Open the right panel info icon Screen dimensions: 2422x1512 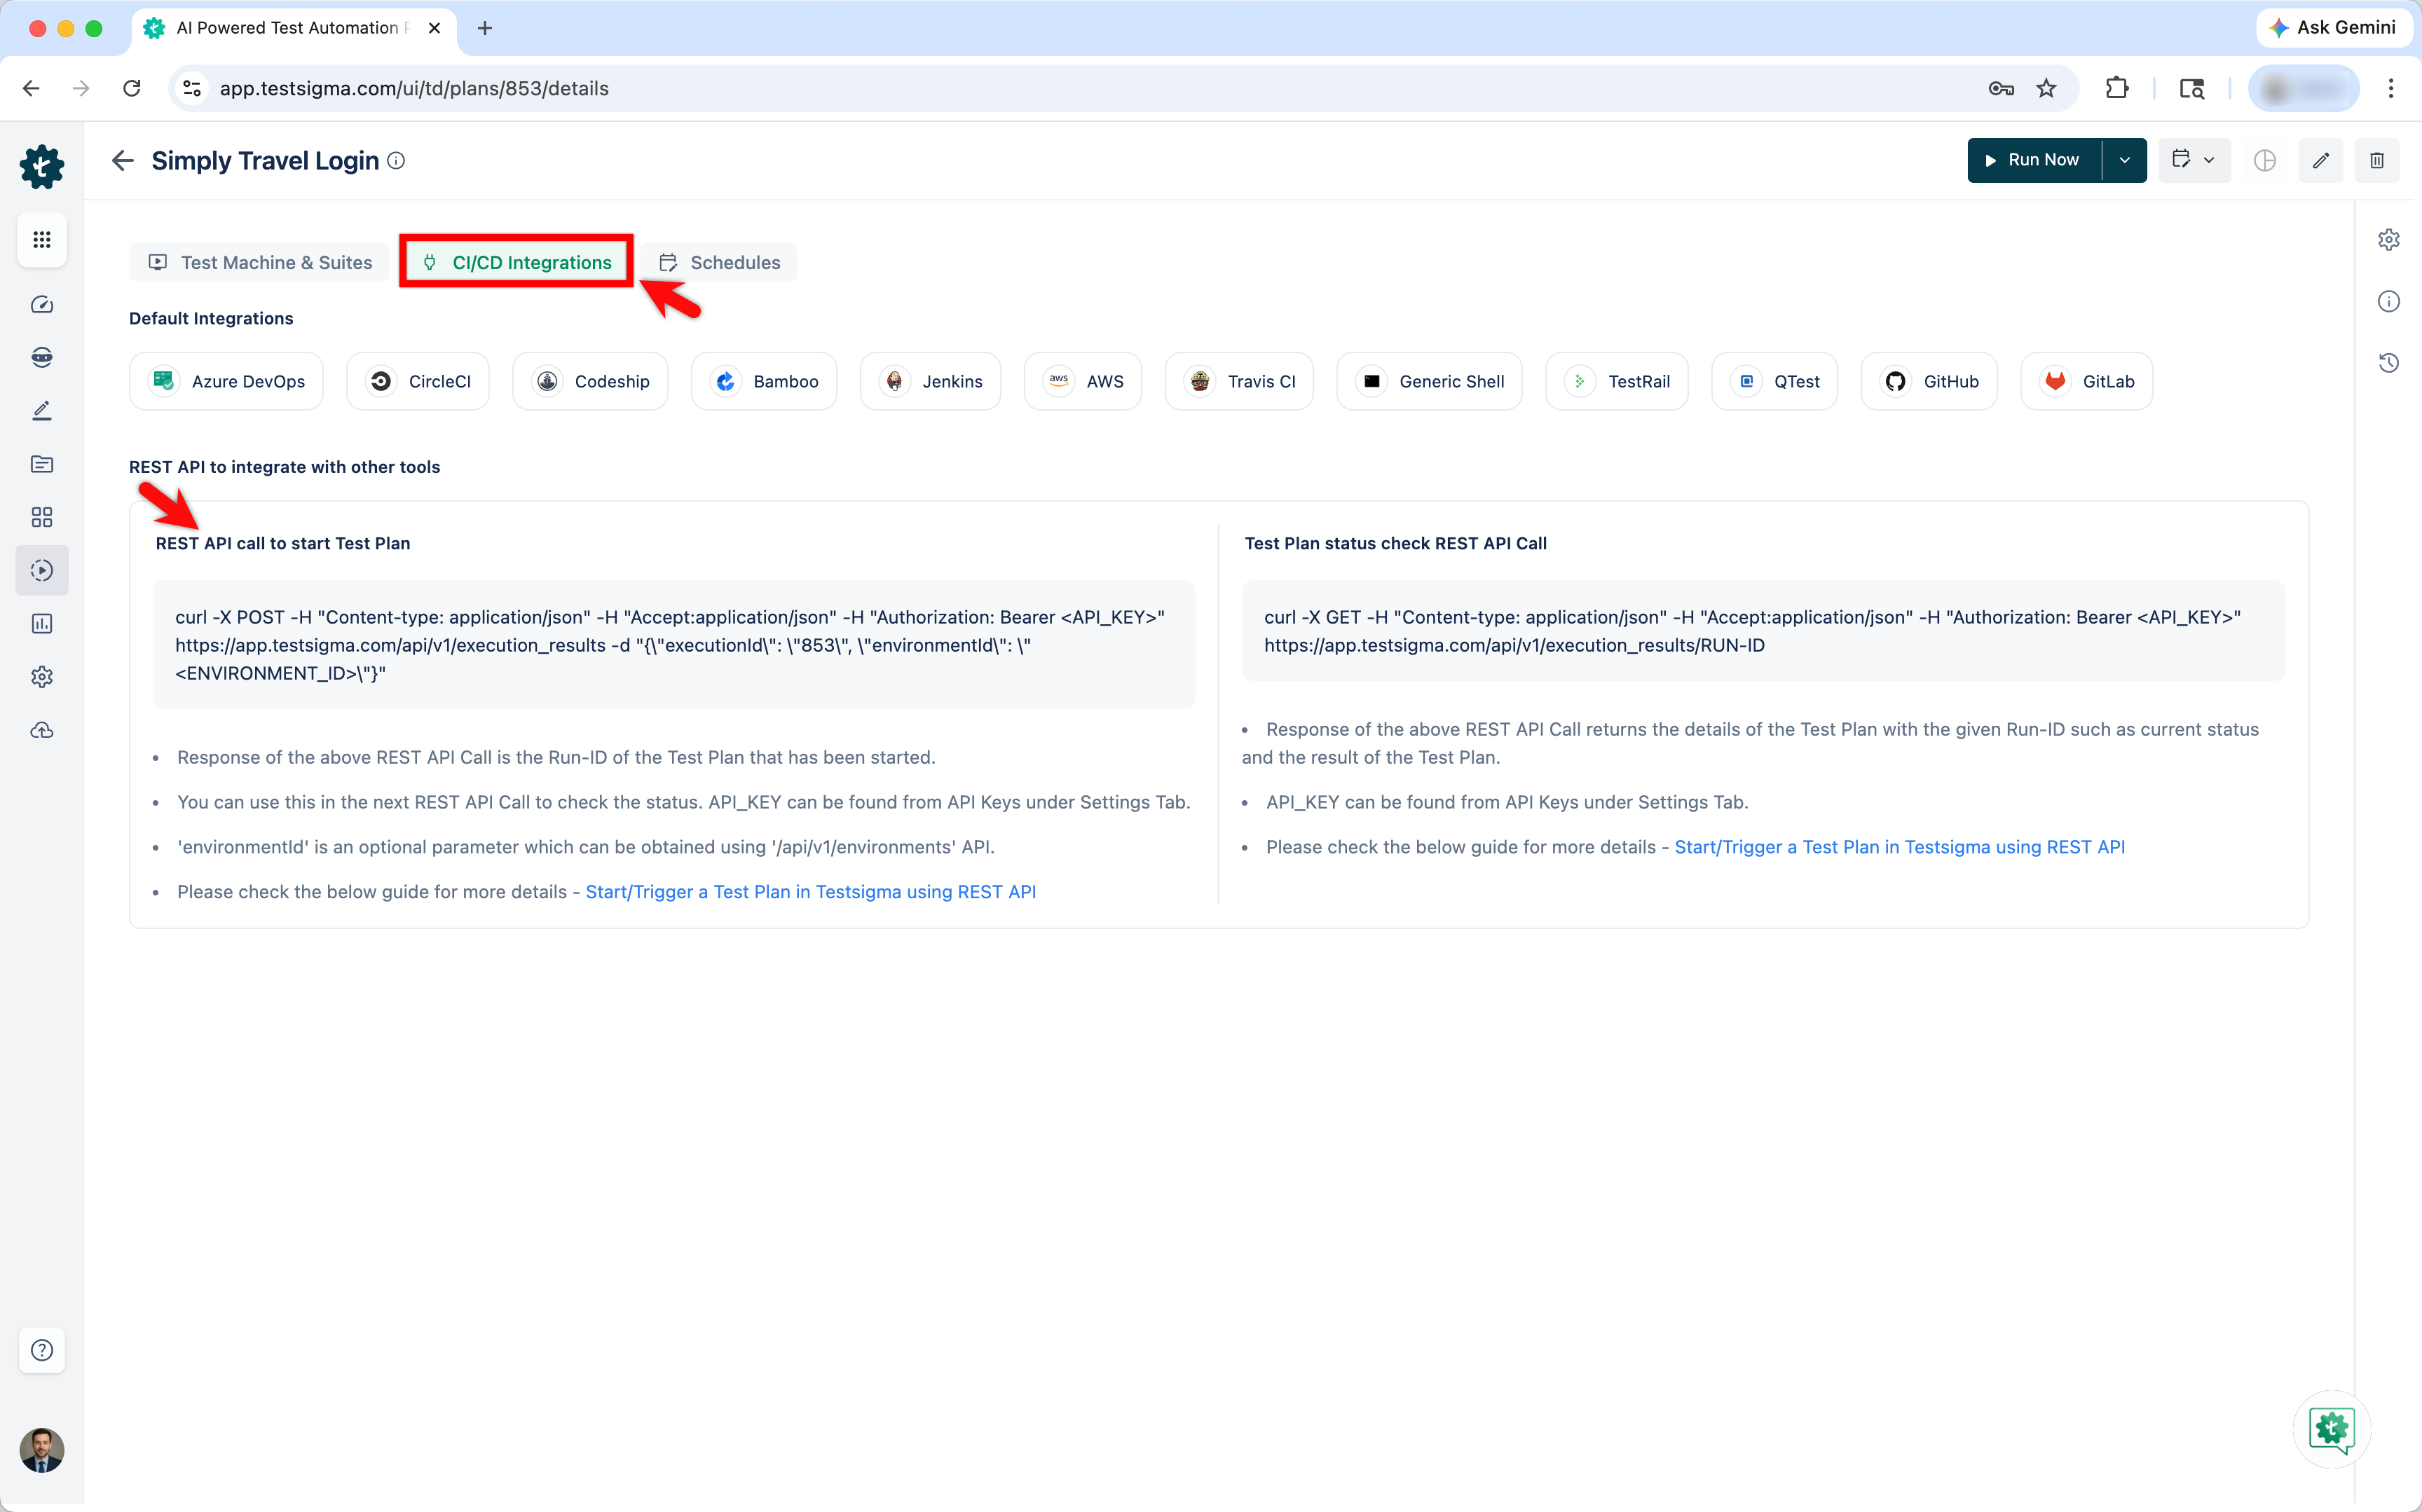pos(2389,301)
